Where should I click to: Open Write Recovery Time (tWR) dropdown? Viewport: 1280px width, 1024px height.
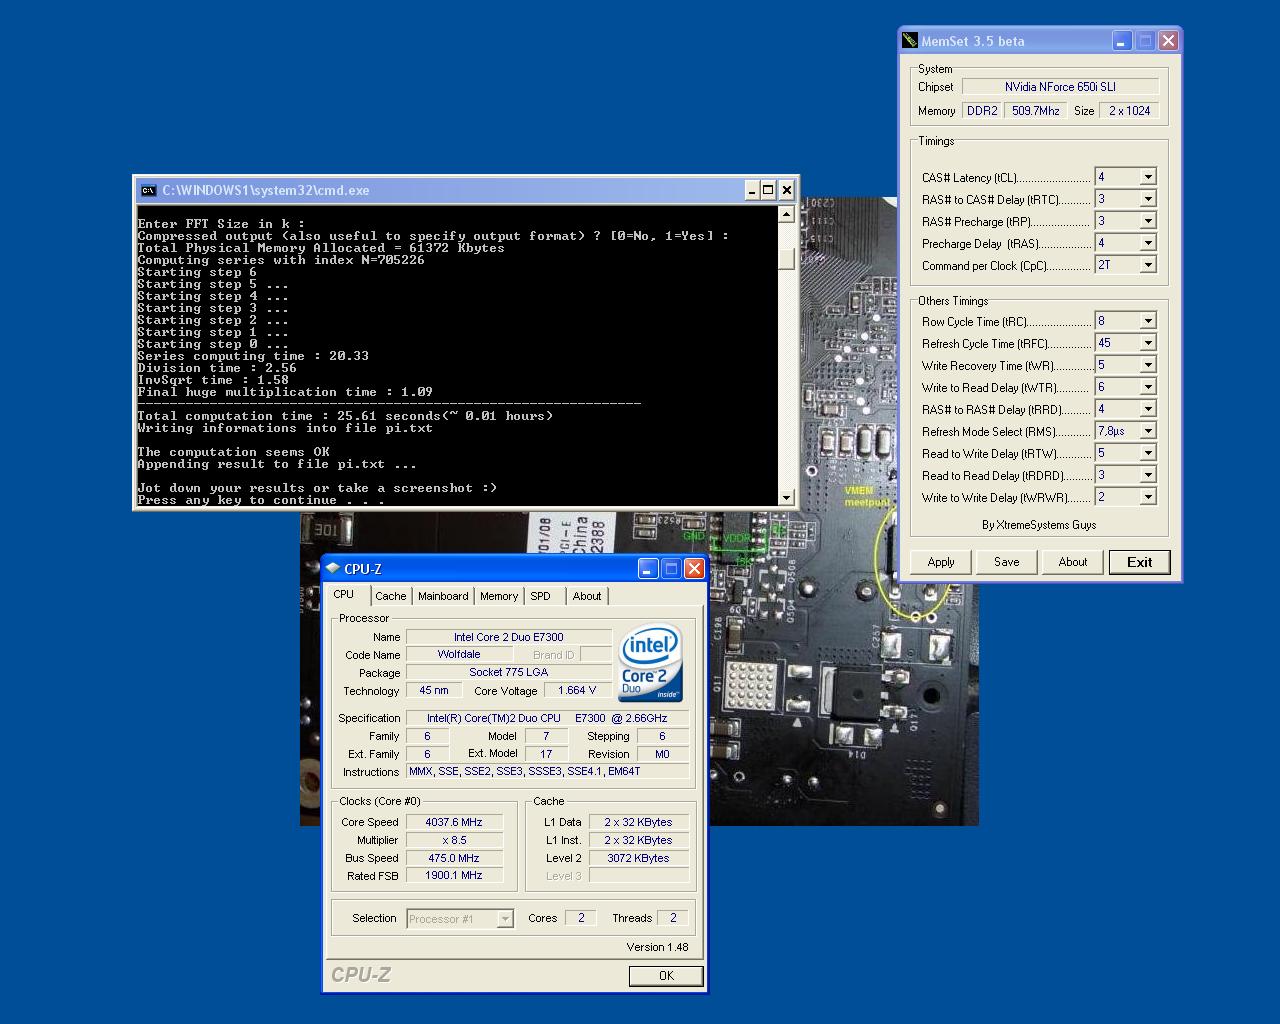click(x=1148, y=365)
